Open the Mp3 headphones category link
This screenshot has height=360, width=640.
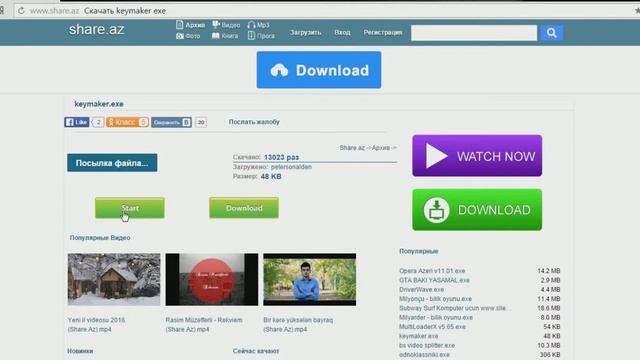point(258,25)
